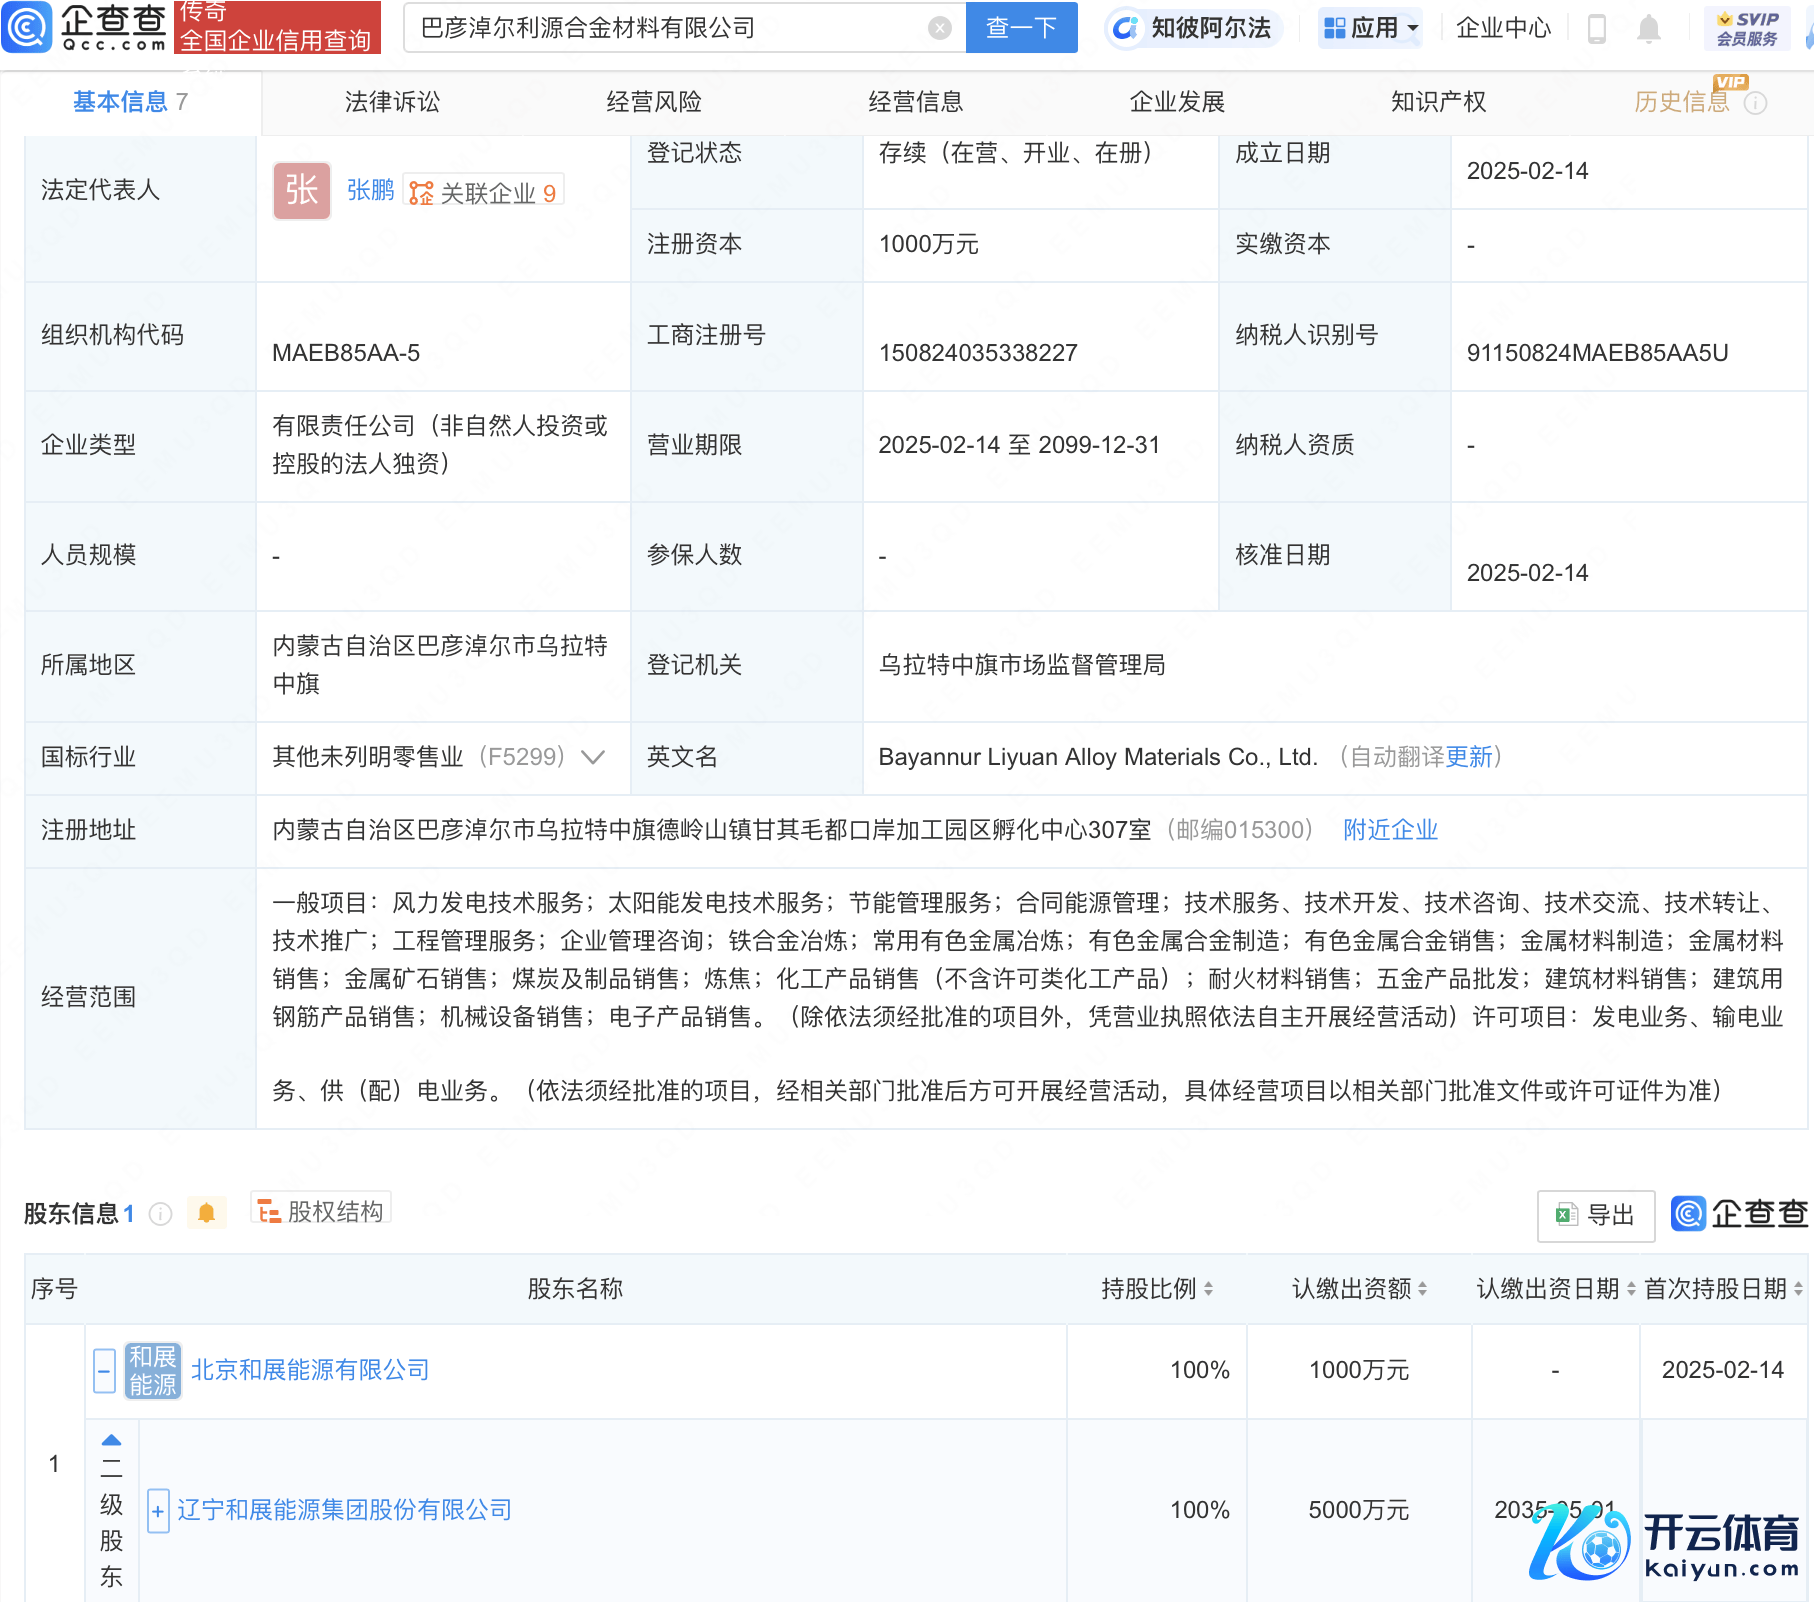
Task: Open the 知彼阿尔法 assistant
Action: pyautogui.click(x=1192, y=28)
